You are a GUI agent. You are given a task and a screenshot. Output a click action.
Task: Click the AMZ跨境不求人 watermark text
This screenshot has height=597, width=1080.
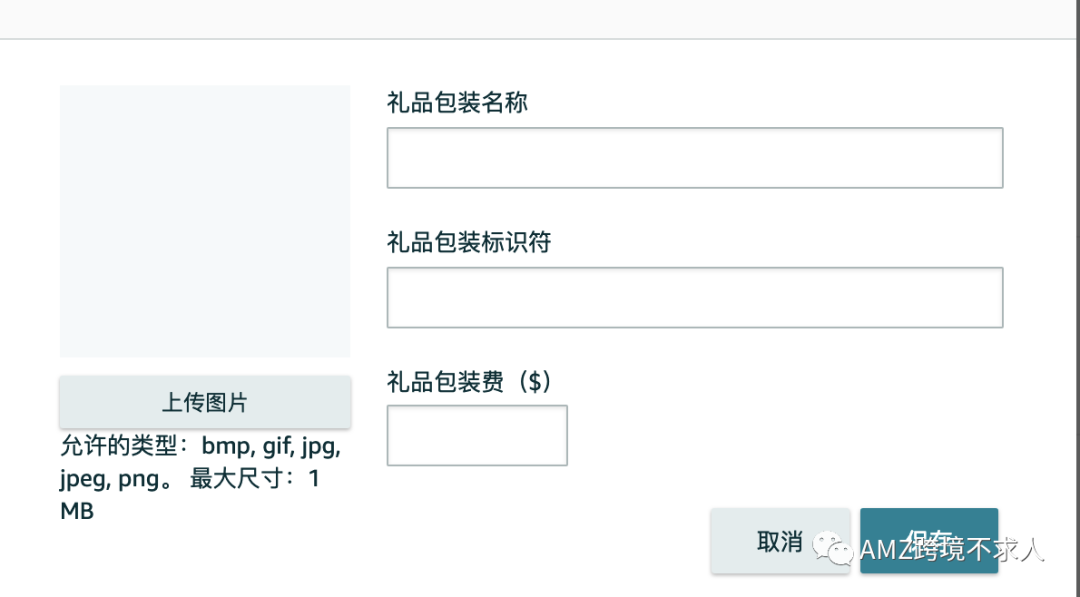coord(950,550)
